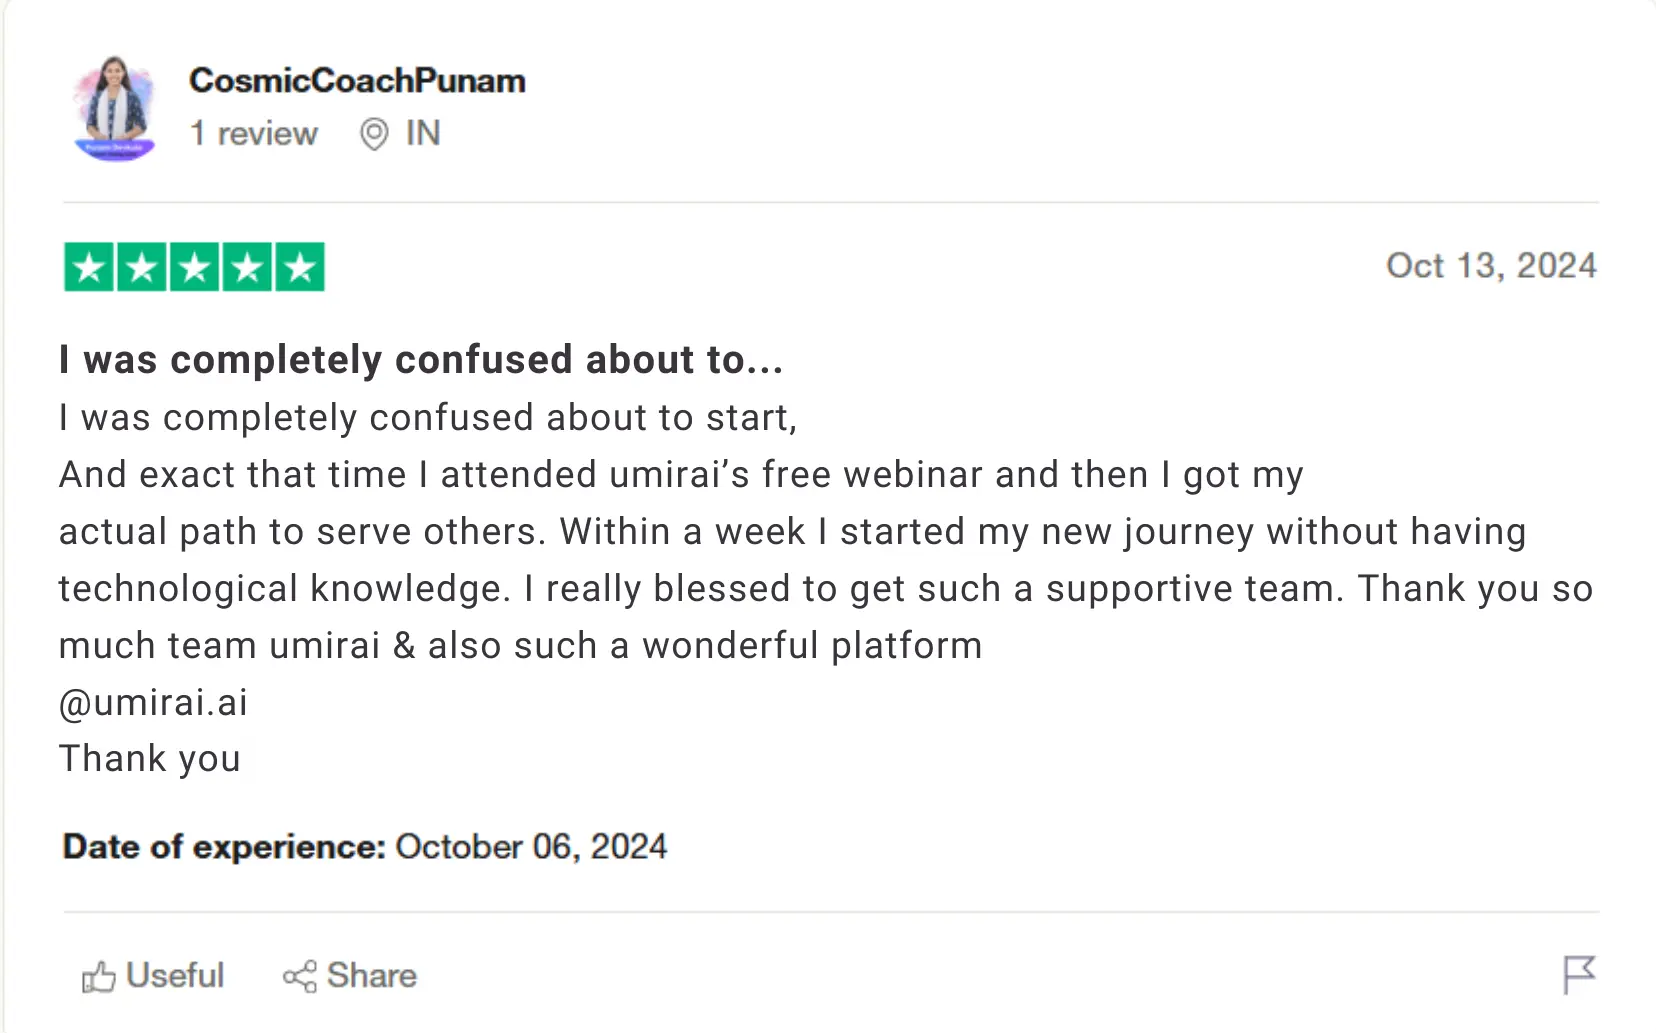Click the fifth green rating star
Screen dimensions: 1656x1033
click(300, 267)
